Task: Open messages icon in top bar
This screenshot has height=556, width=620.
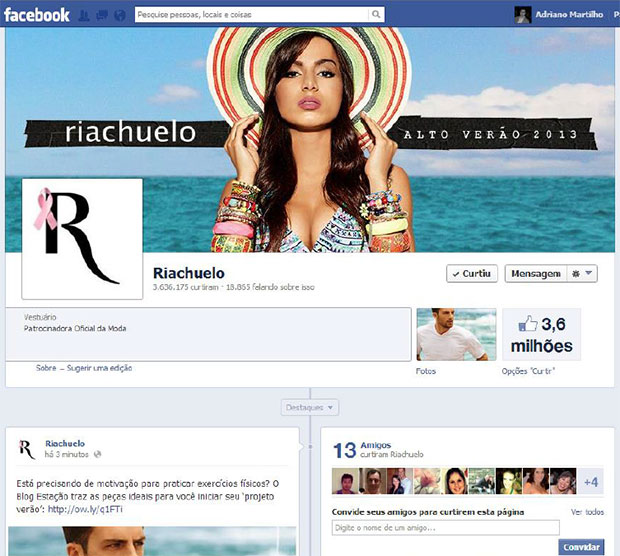Action: [102, 15]
